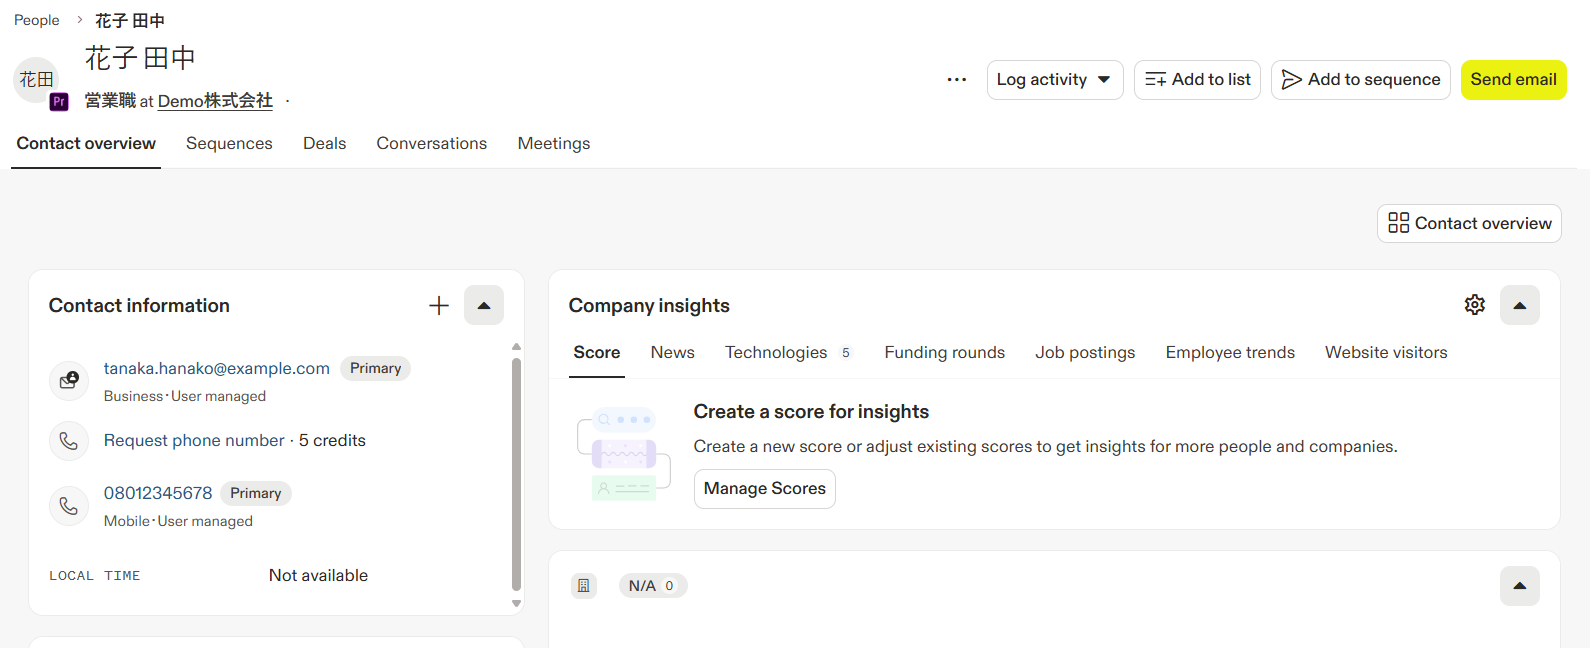Click the phone icon beside 08012345678
Image resolution: width=1590 pixels, height=648 pixels.
69,506
